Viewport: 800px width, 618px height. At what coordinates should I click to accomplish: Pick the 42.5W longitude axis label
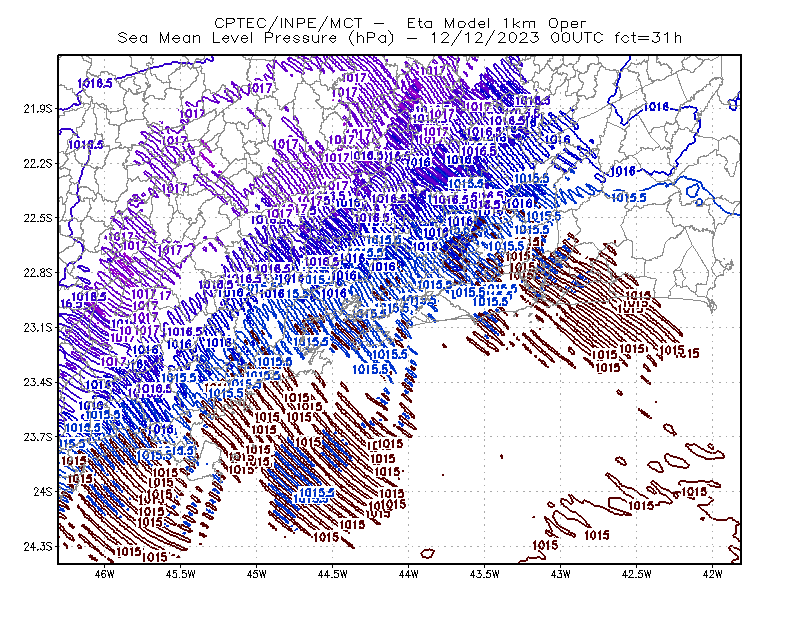tap(637, 574)
